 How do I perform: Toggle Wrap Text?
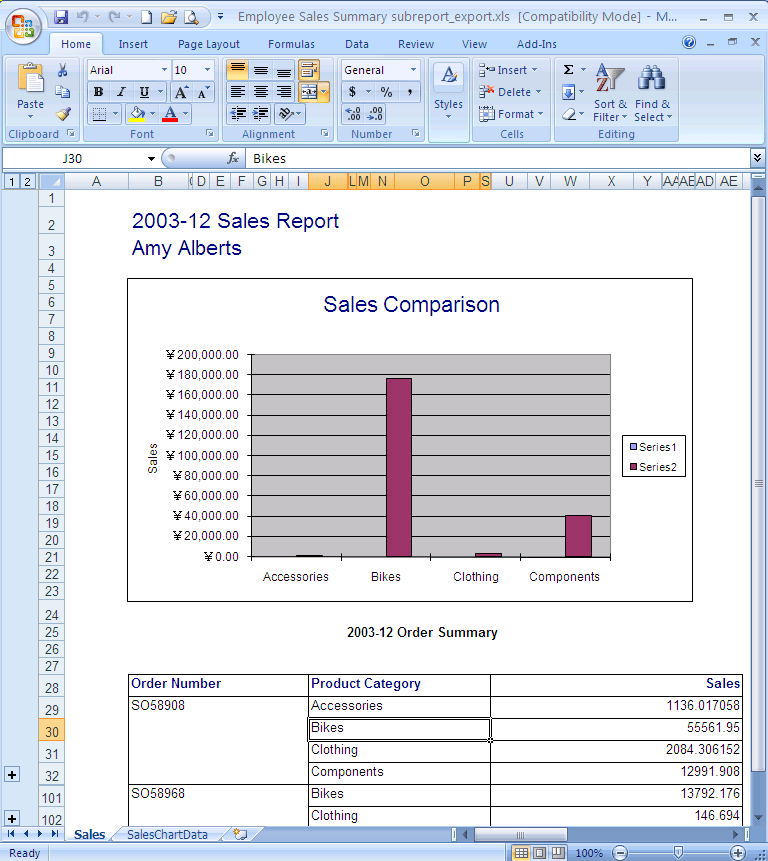coord(309,70)
